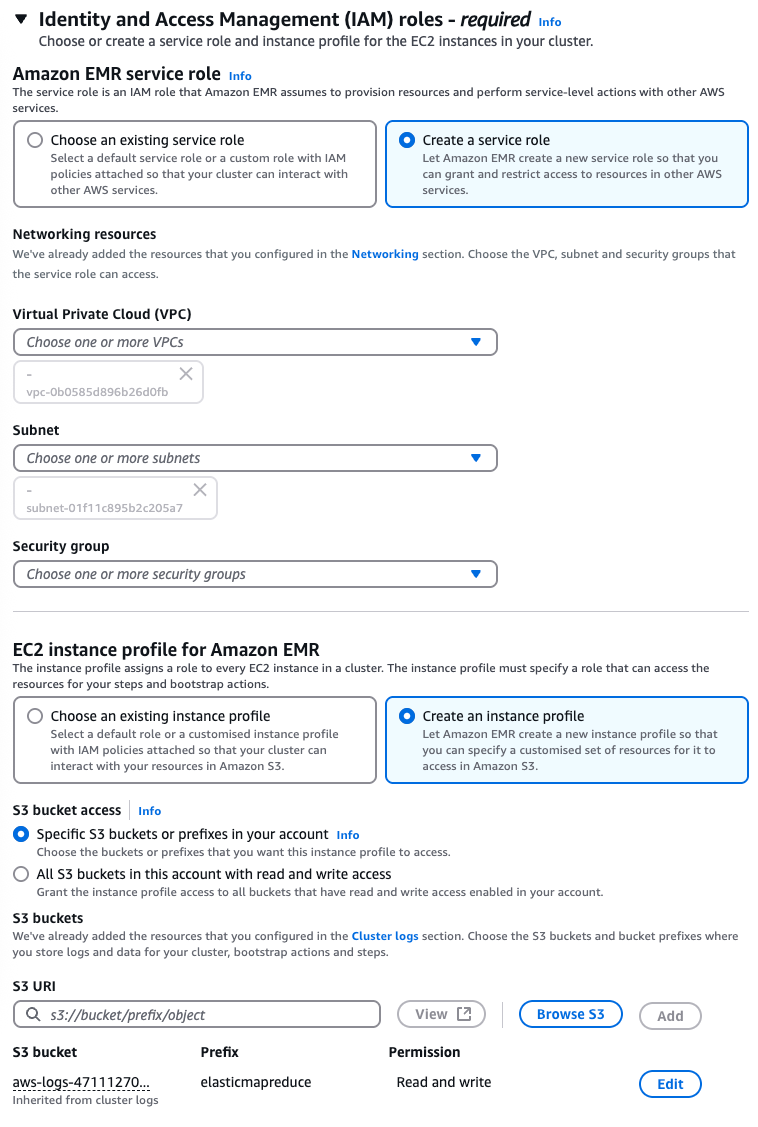Open Info for Specific S3 buckets option
This screenshot has height=1127, width=758.
pos(348,835)
